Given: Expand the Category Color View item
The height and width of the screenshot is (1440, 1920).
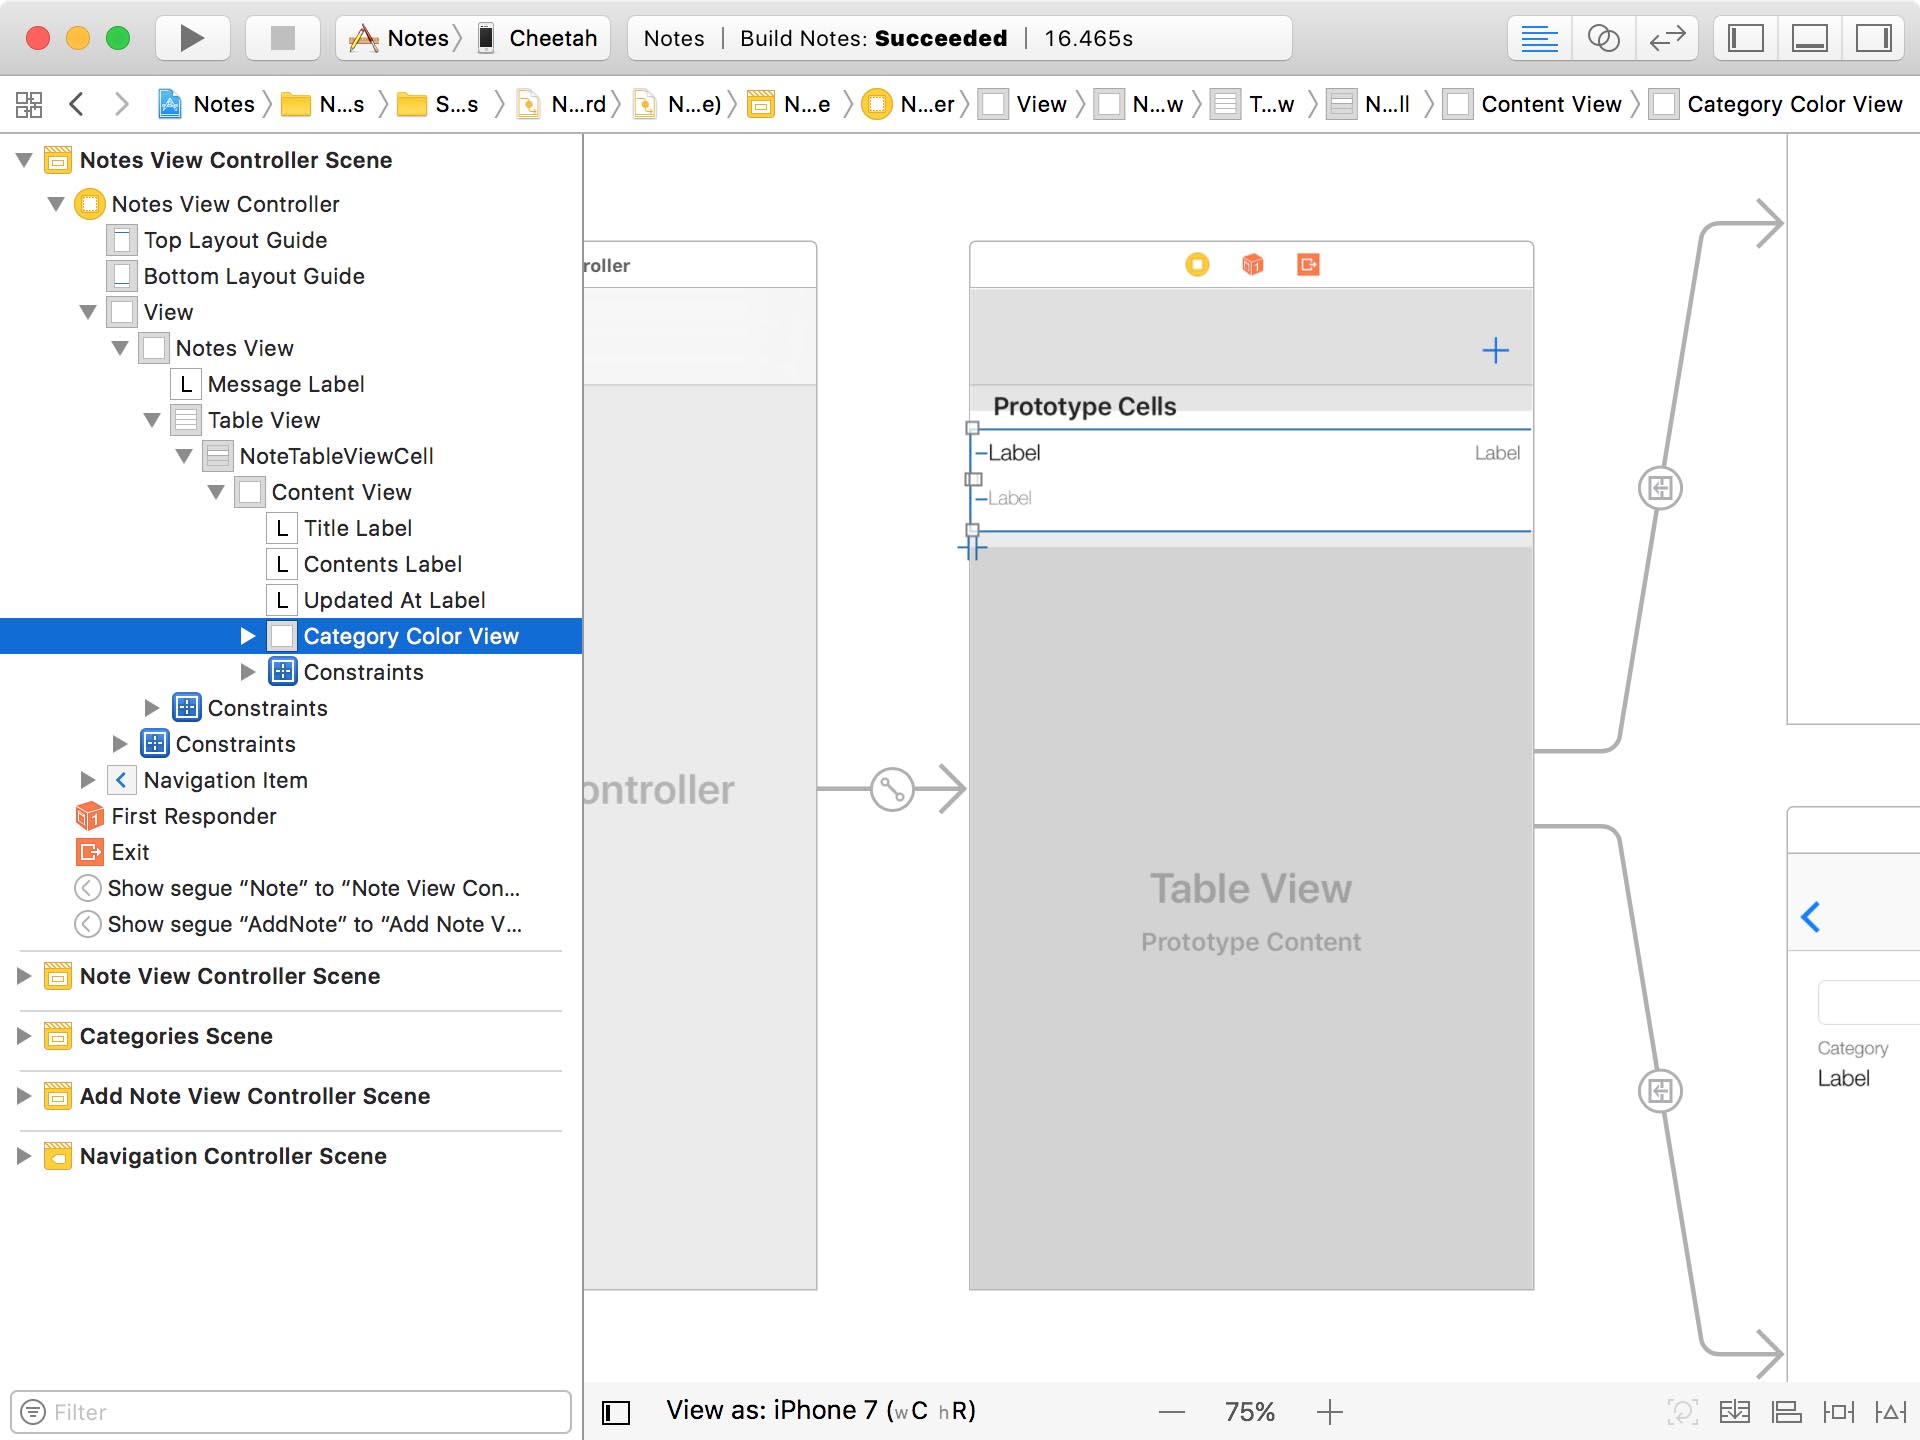Looking at the screenshot, I should pyautogui.click(x=248, y=636).
